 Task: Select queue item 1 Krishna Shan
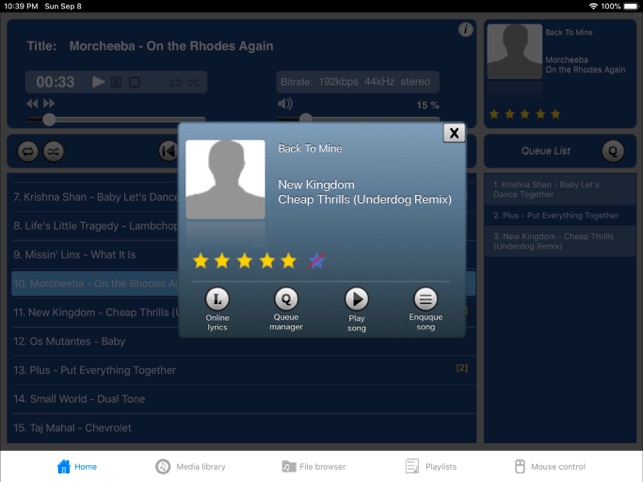click(x=560, y=190)
